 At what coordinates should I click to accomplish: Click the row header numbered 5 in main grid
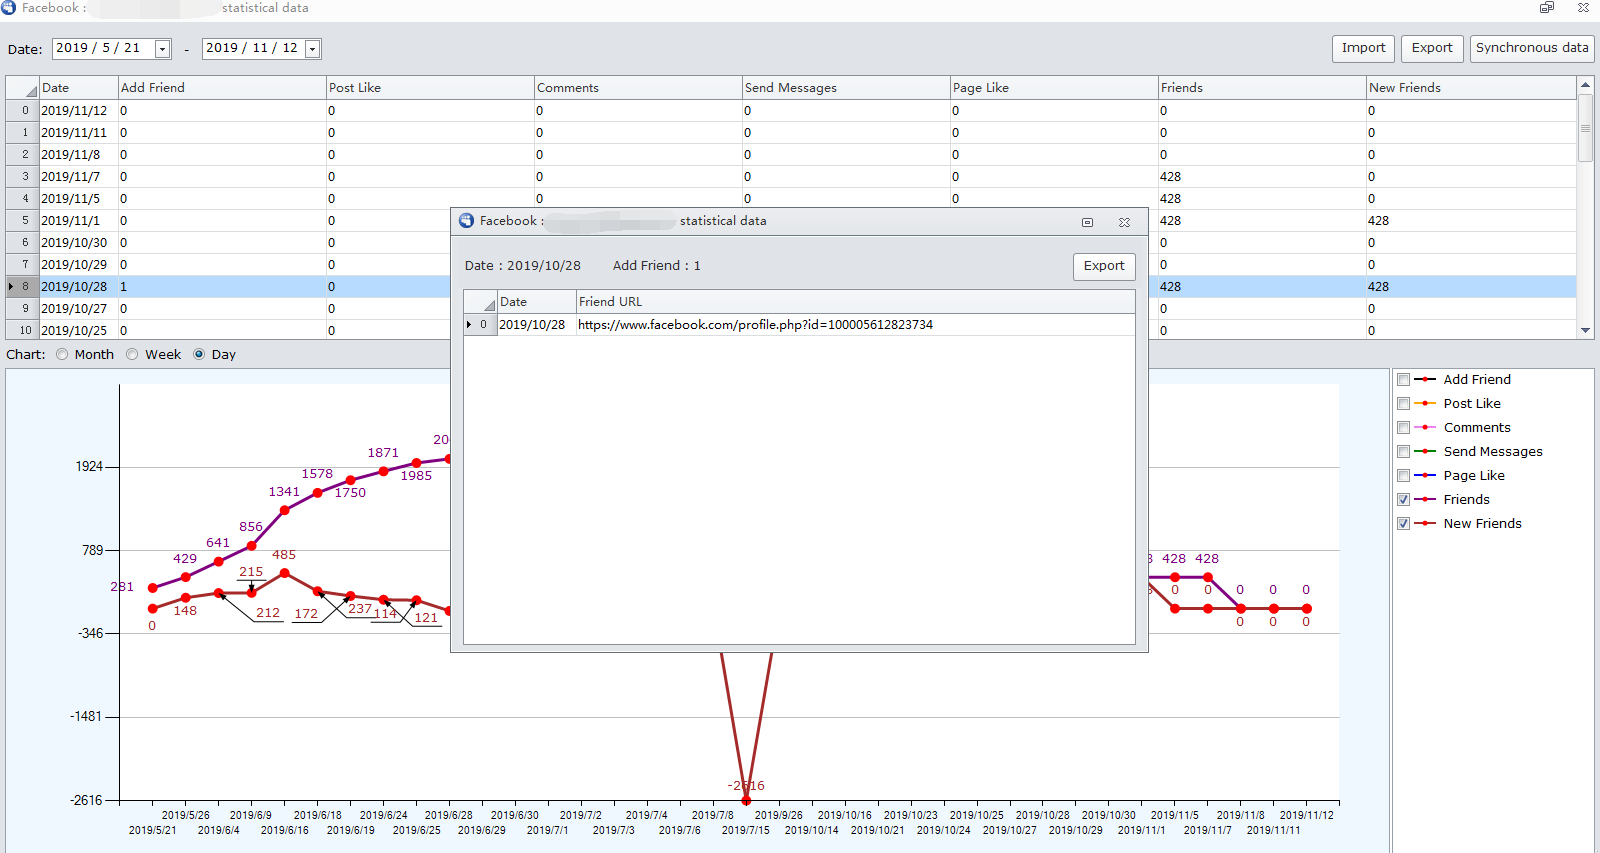coord(22,221)
